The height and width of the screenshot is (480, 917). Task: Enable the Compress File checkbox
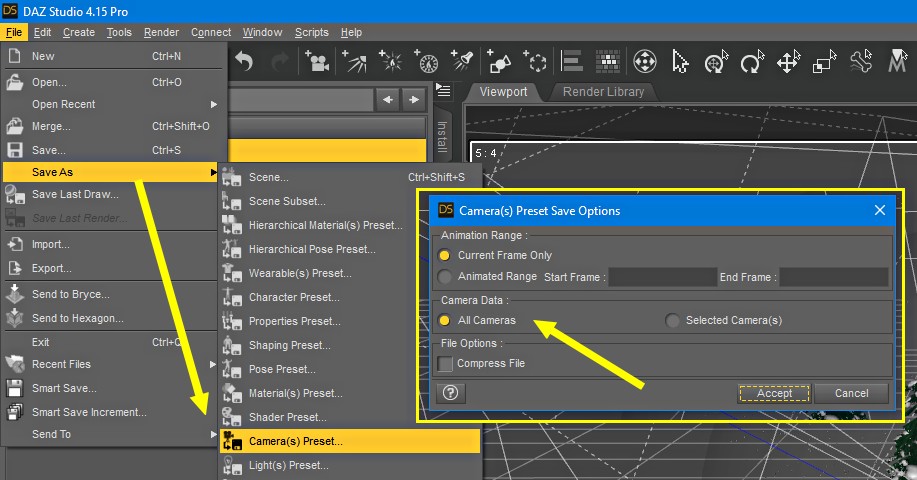click(445, 364)
